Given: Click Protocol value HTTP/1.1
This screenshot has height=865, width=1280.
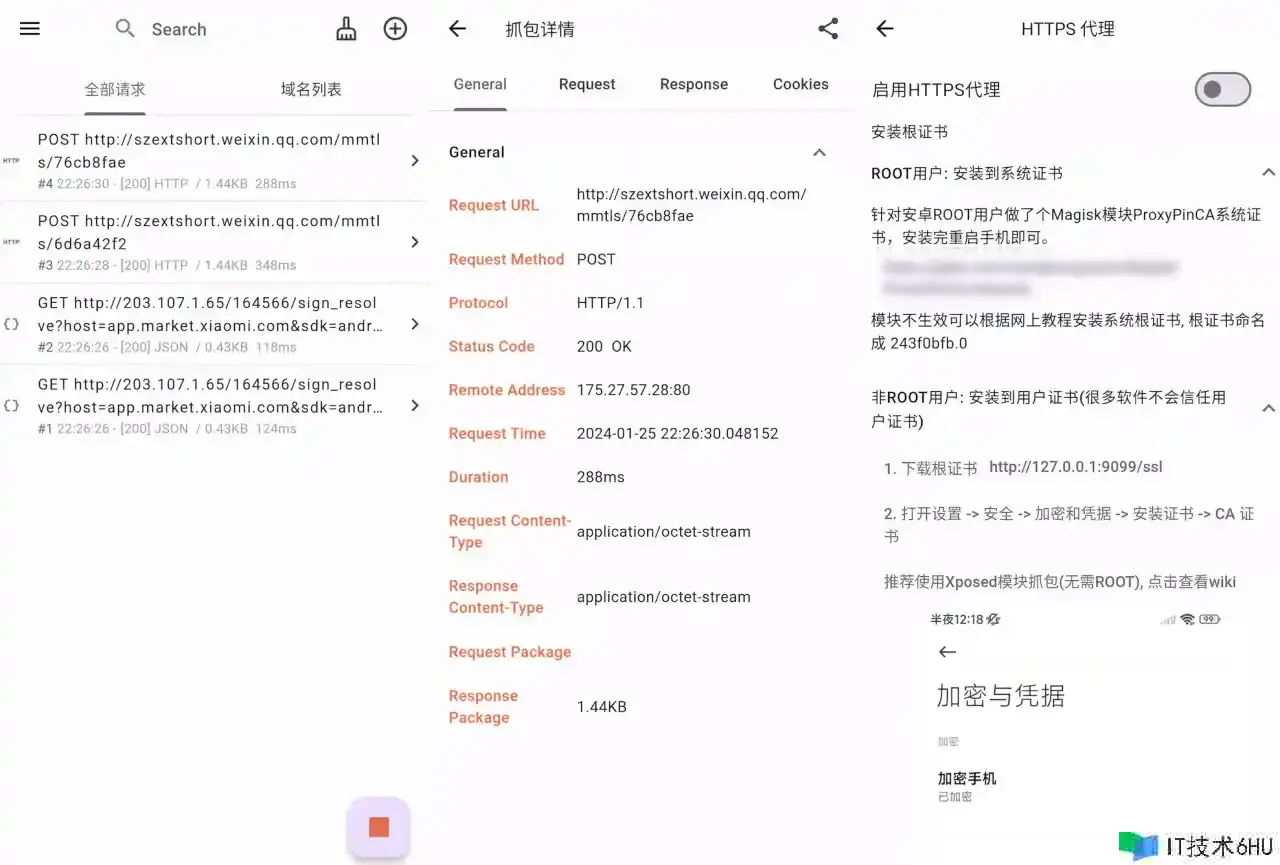Looking at the screenshot, I should [610, 303].
